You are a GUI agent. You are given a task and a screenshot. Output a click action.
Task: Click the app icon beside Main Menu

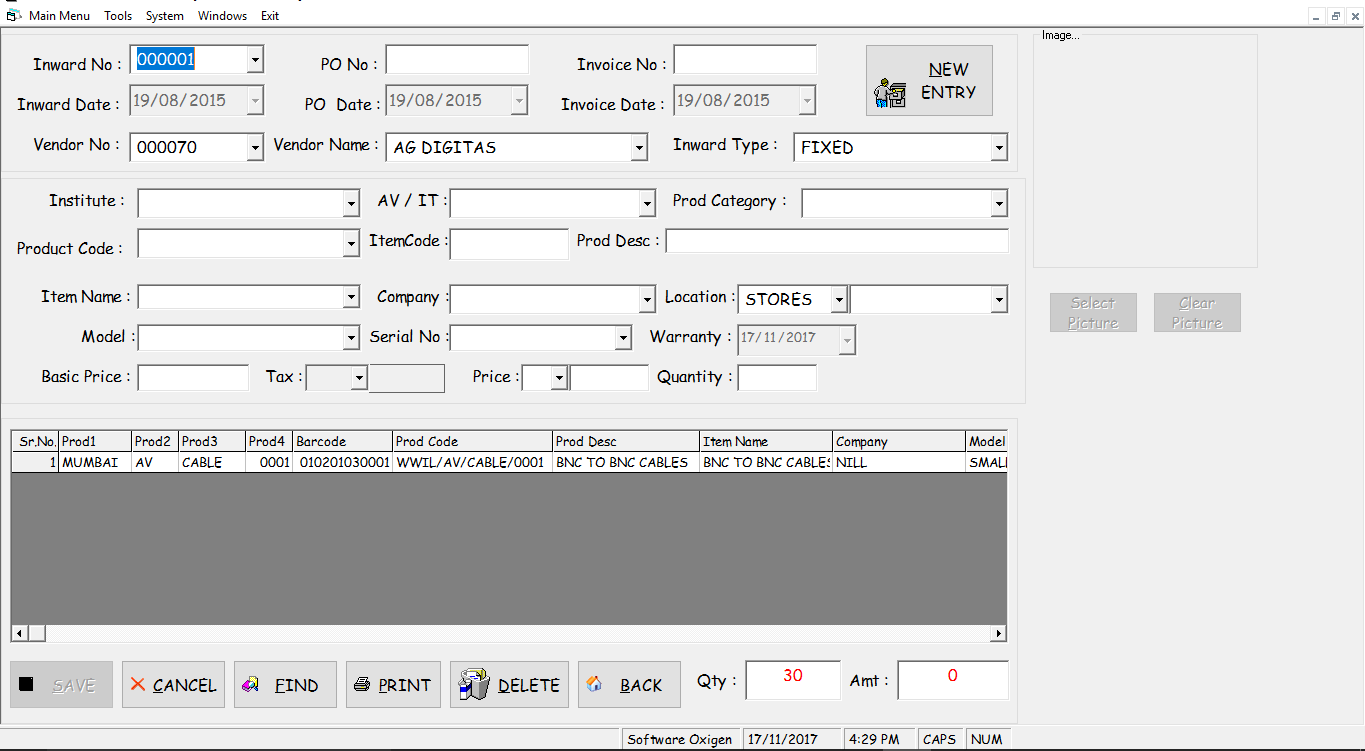tap(13, 15)
